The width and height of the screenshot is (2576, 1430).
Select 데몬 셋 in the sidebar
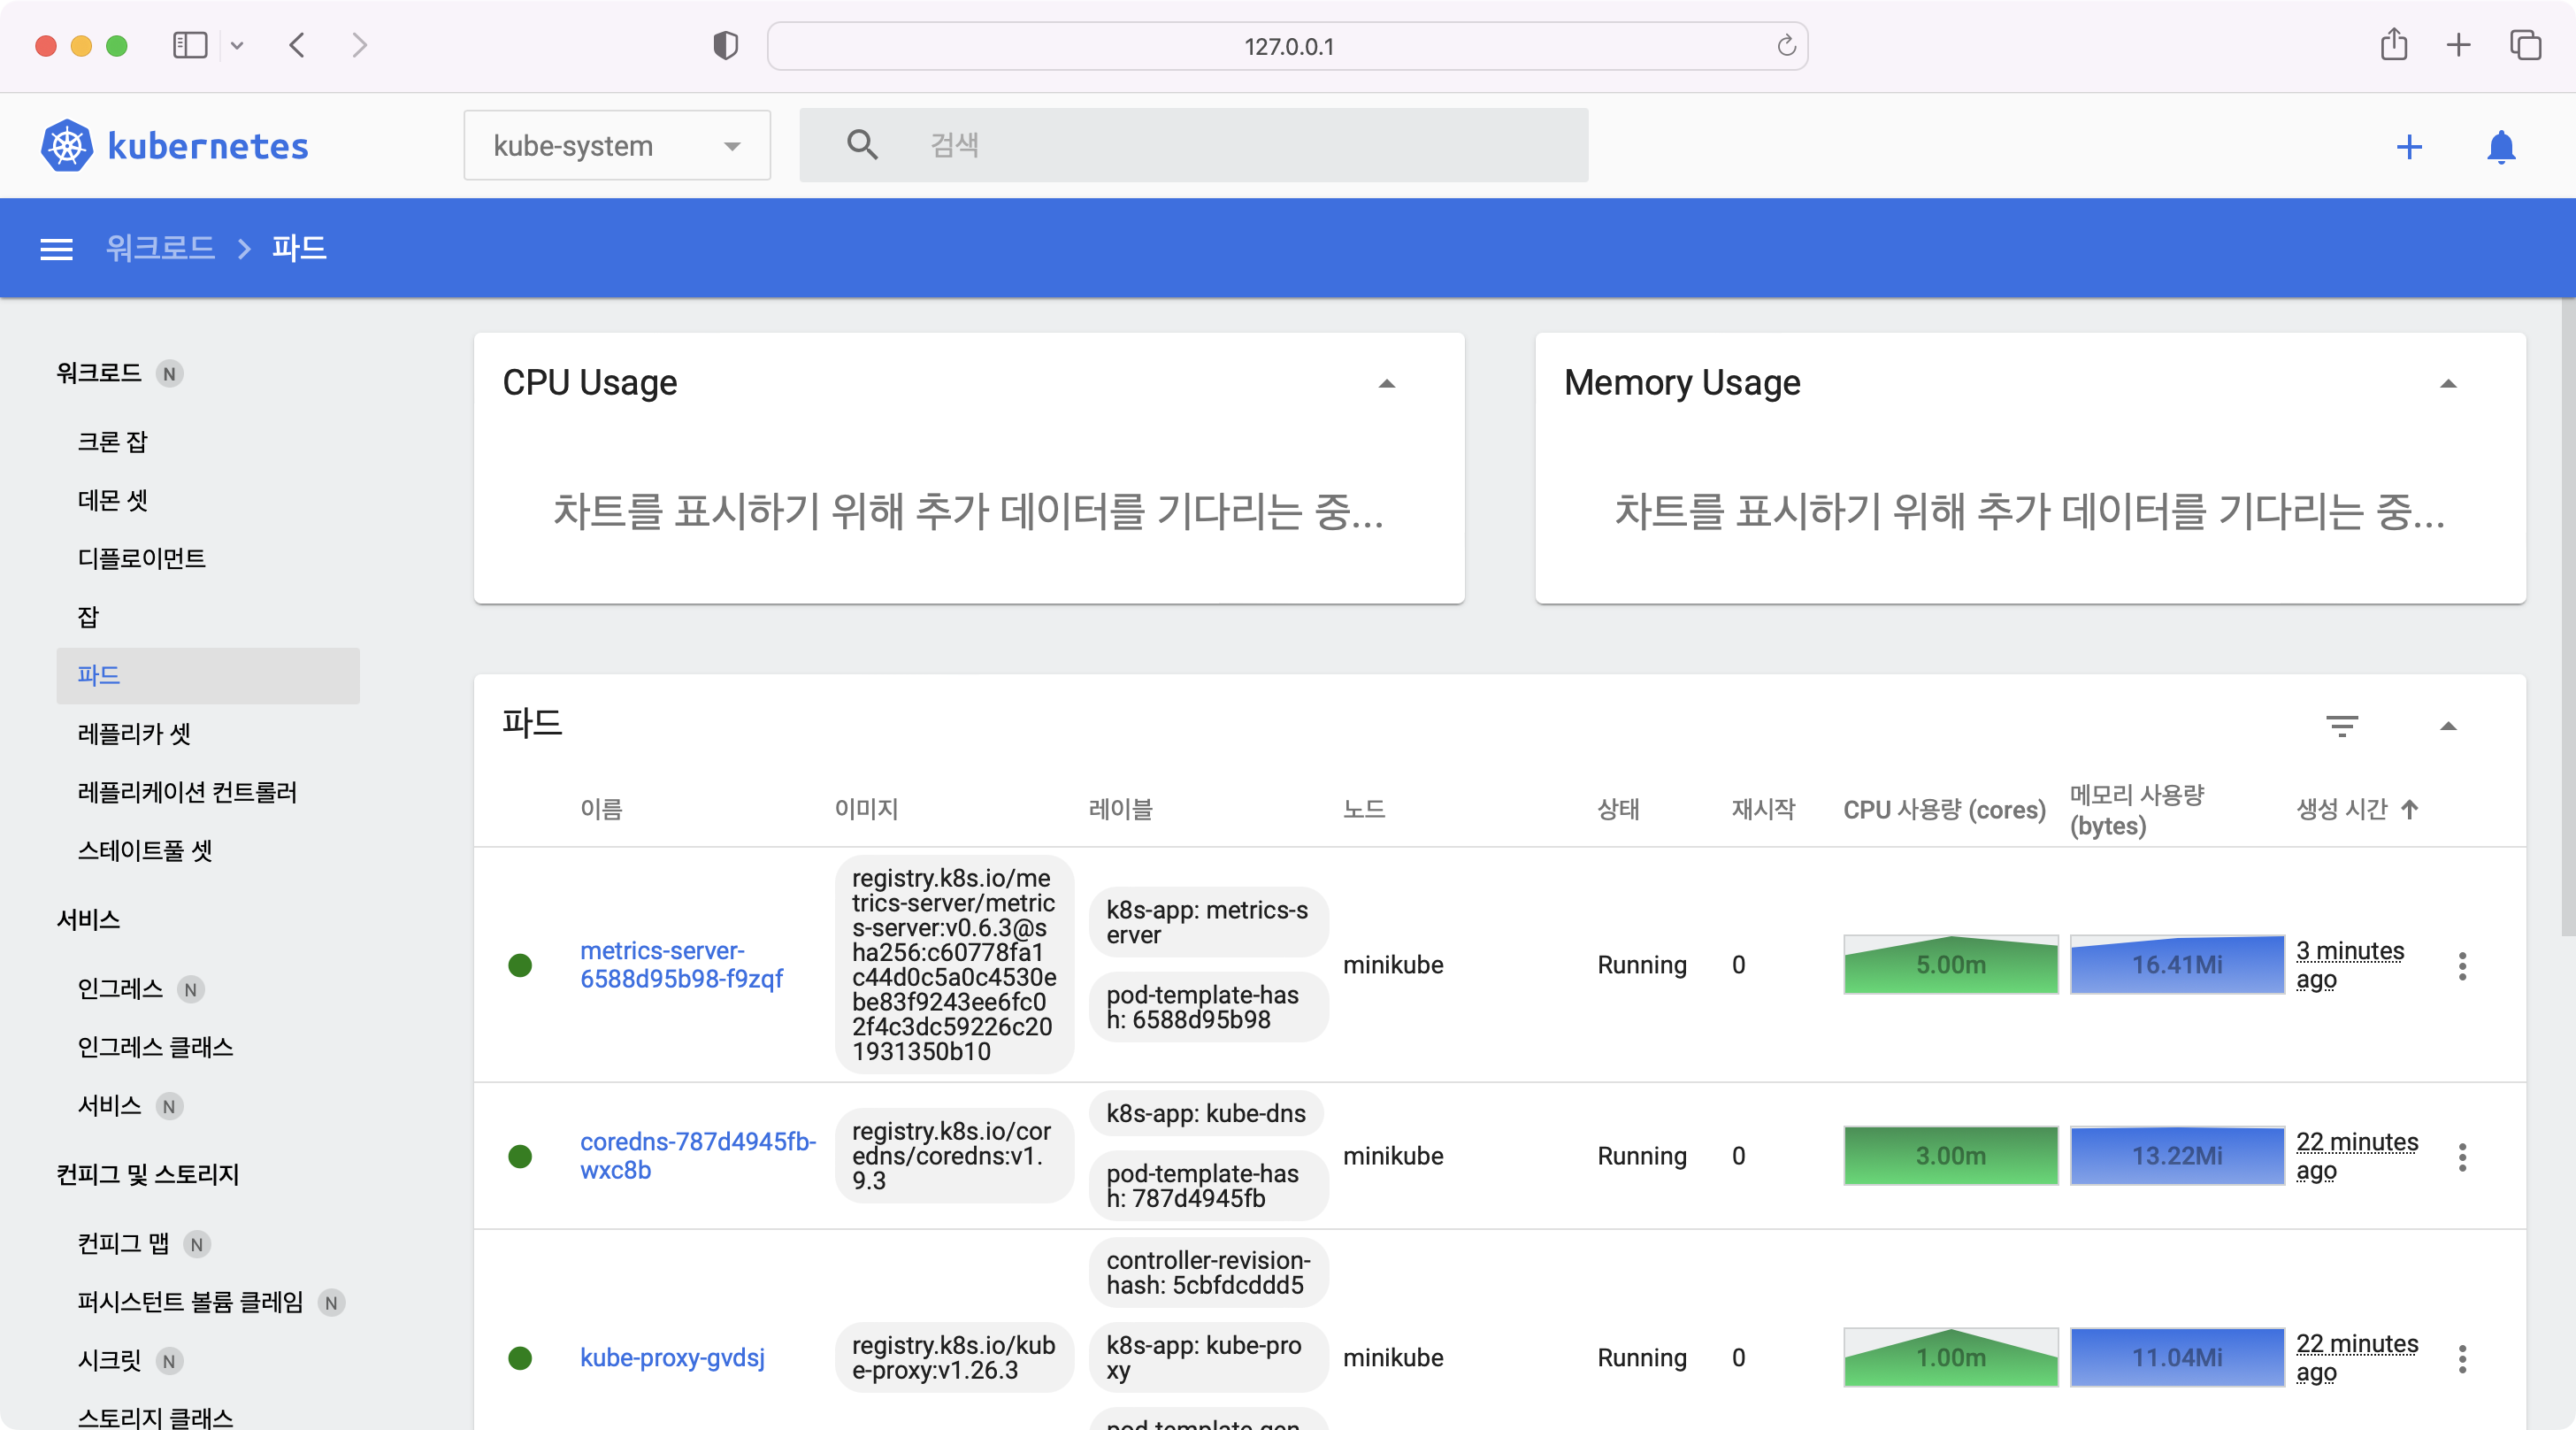point(113,500)
